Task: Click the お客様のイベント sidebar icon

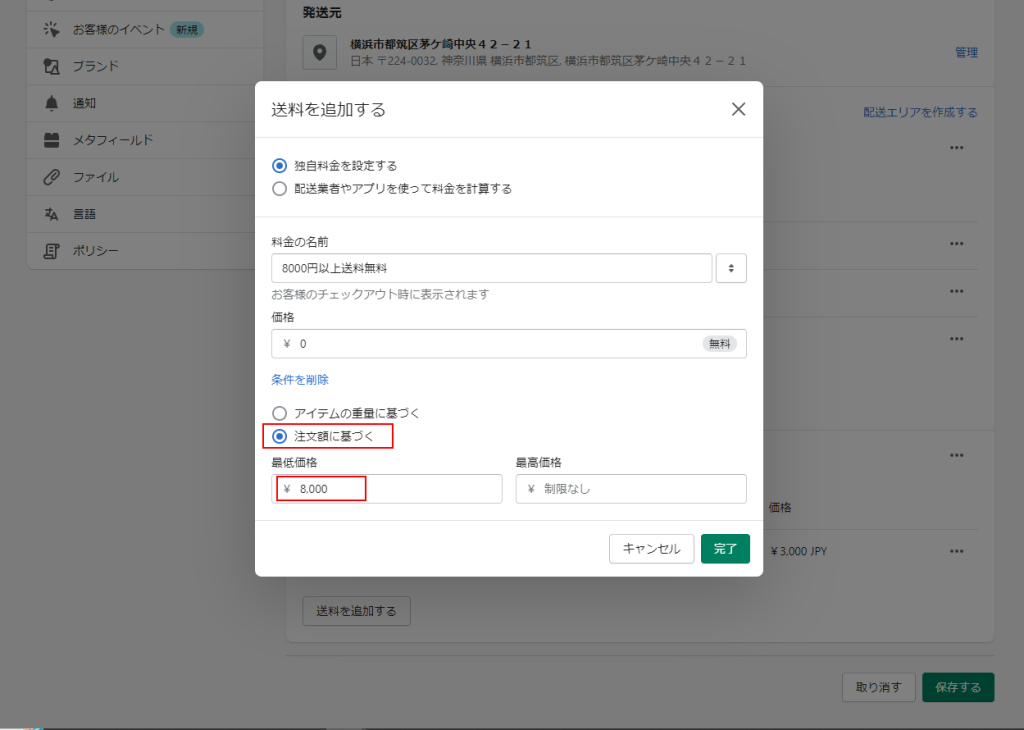Action: pos(51,29)
